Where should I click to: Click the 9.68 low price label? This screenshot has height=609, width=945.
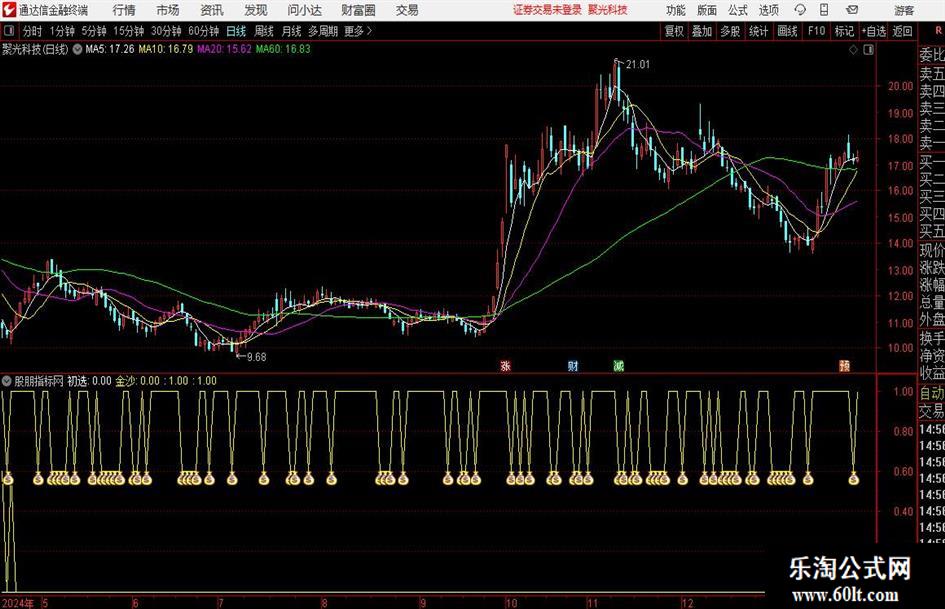[256, 357]
